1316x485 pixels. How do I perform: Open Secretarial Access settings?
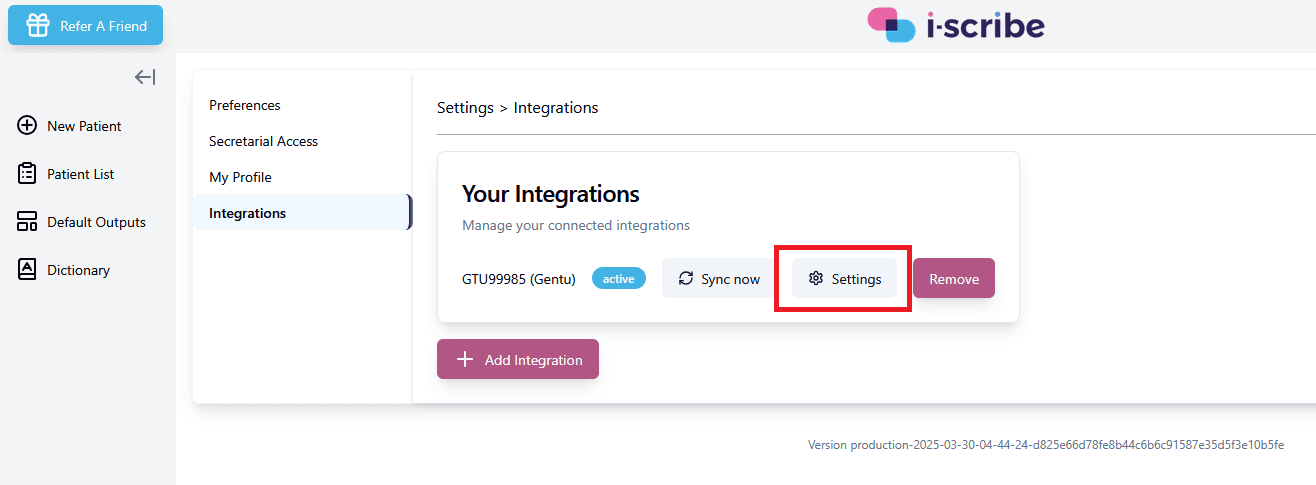point(263,141)
